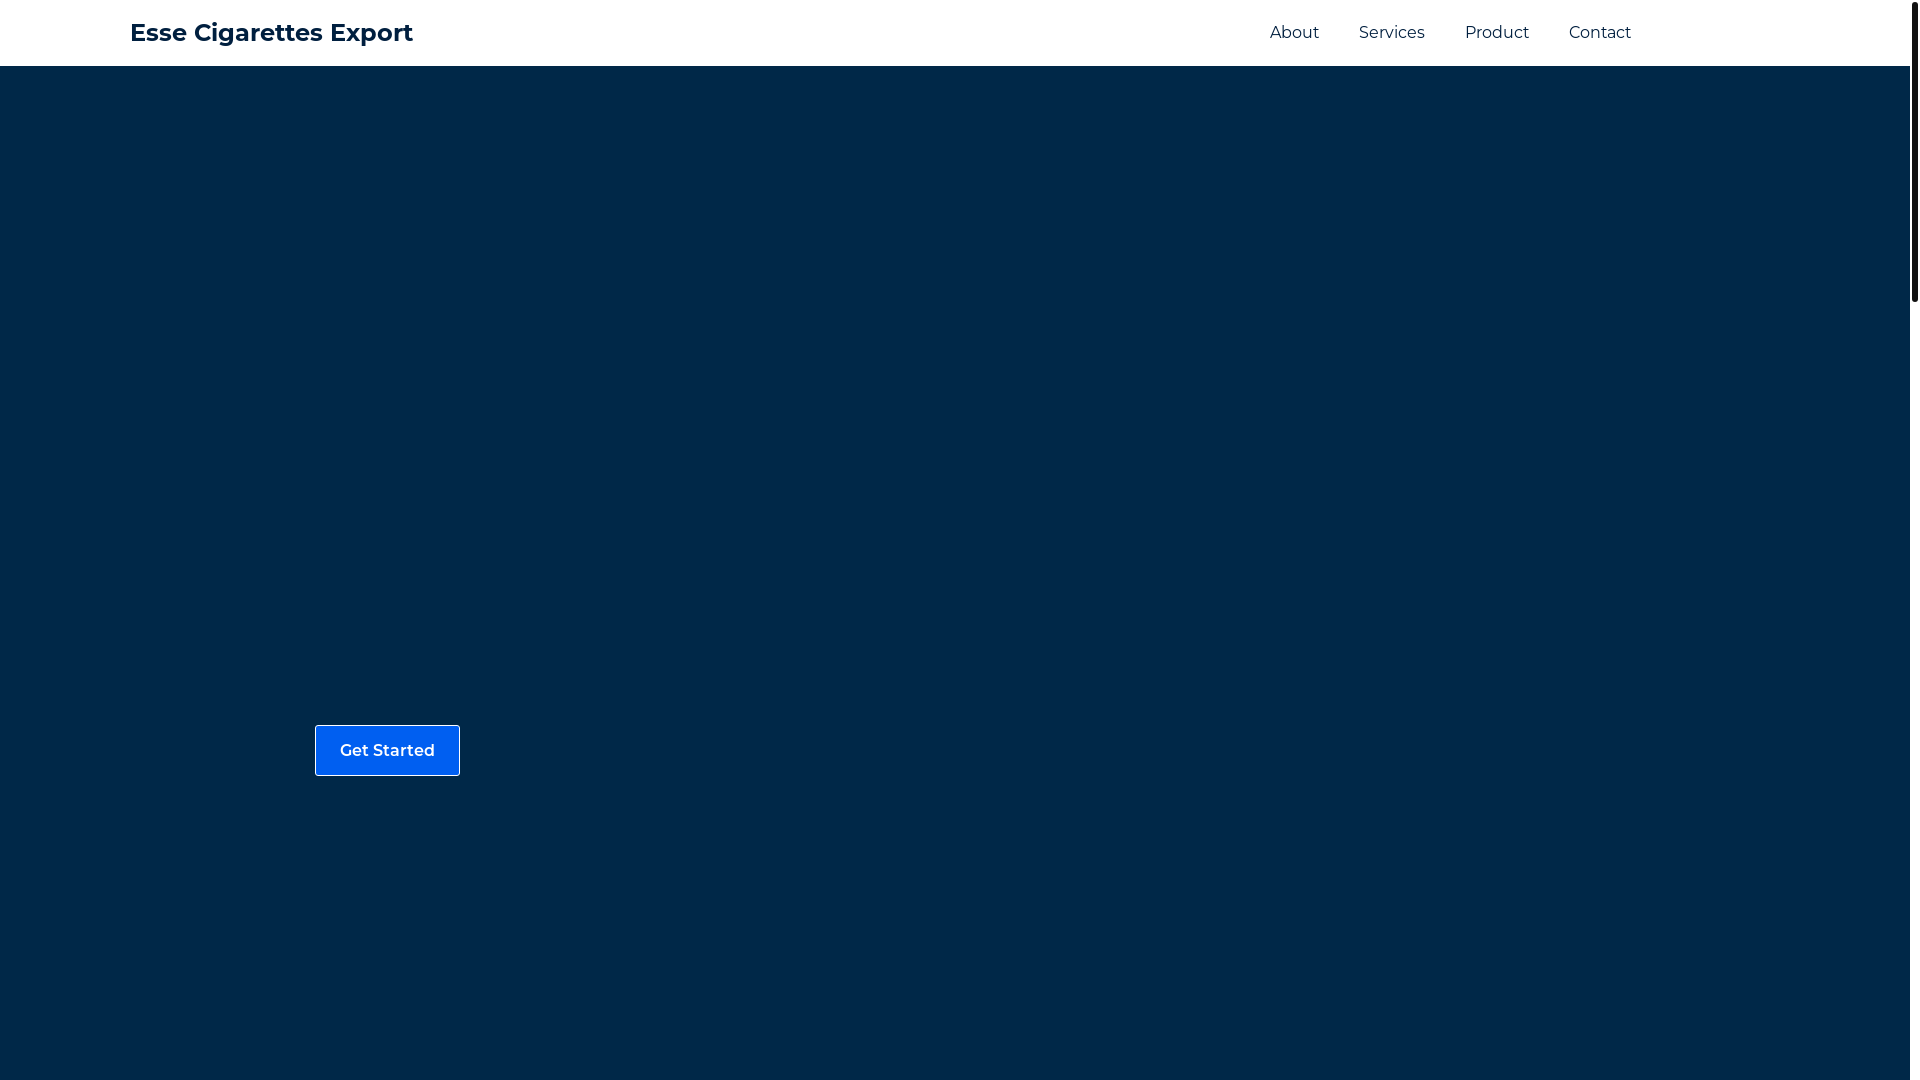Open the Services navigation link
This screenshot has height=1080, width=1920.
tap(1391, 33)
